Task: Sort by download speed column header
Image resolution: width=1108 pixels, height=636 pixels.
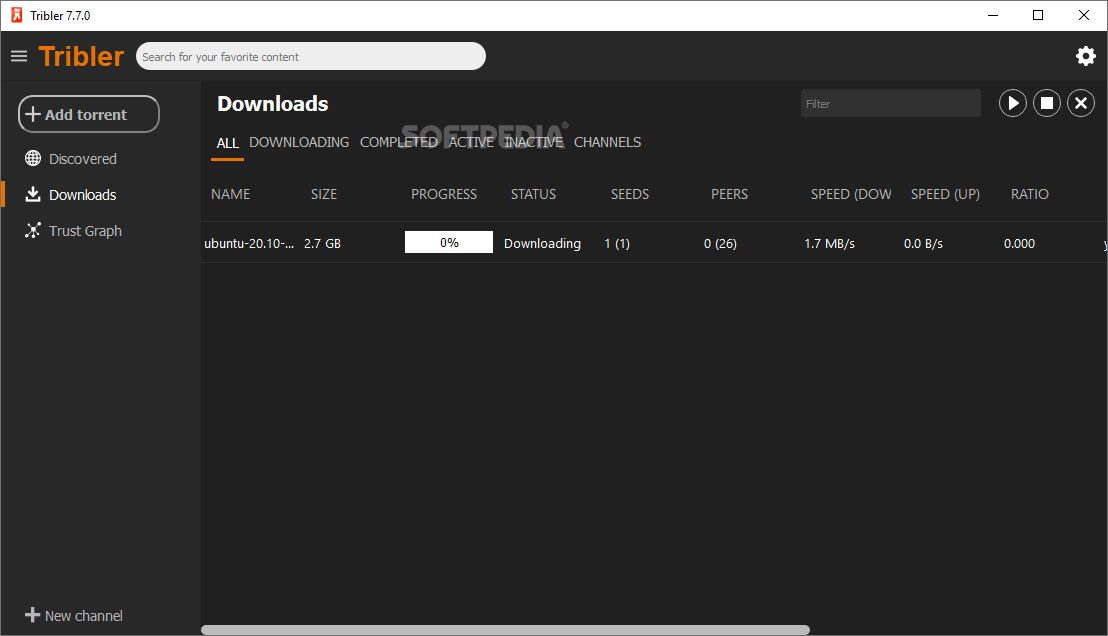Action: [x=851, y=194]
